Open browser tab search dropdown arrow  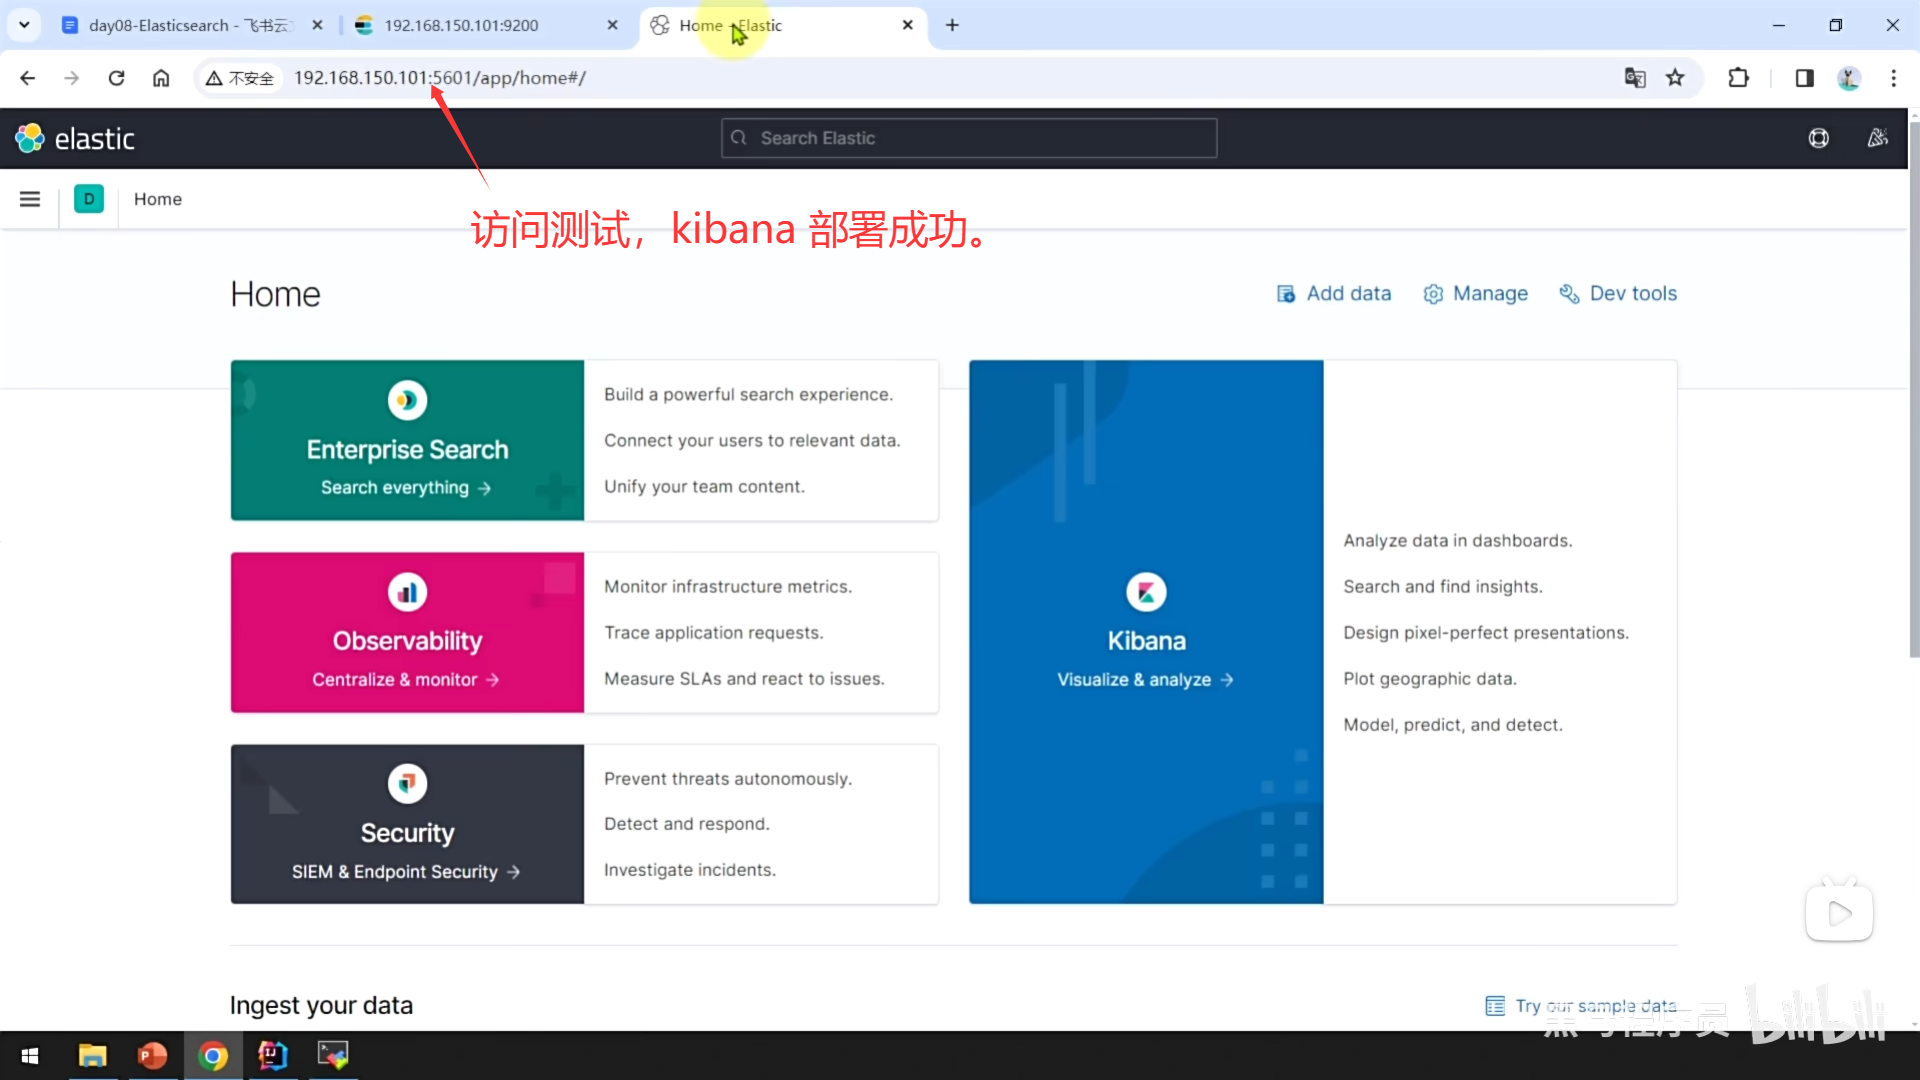24,25
